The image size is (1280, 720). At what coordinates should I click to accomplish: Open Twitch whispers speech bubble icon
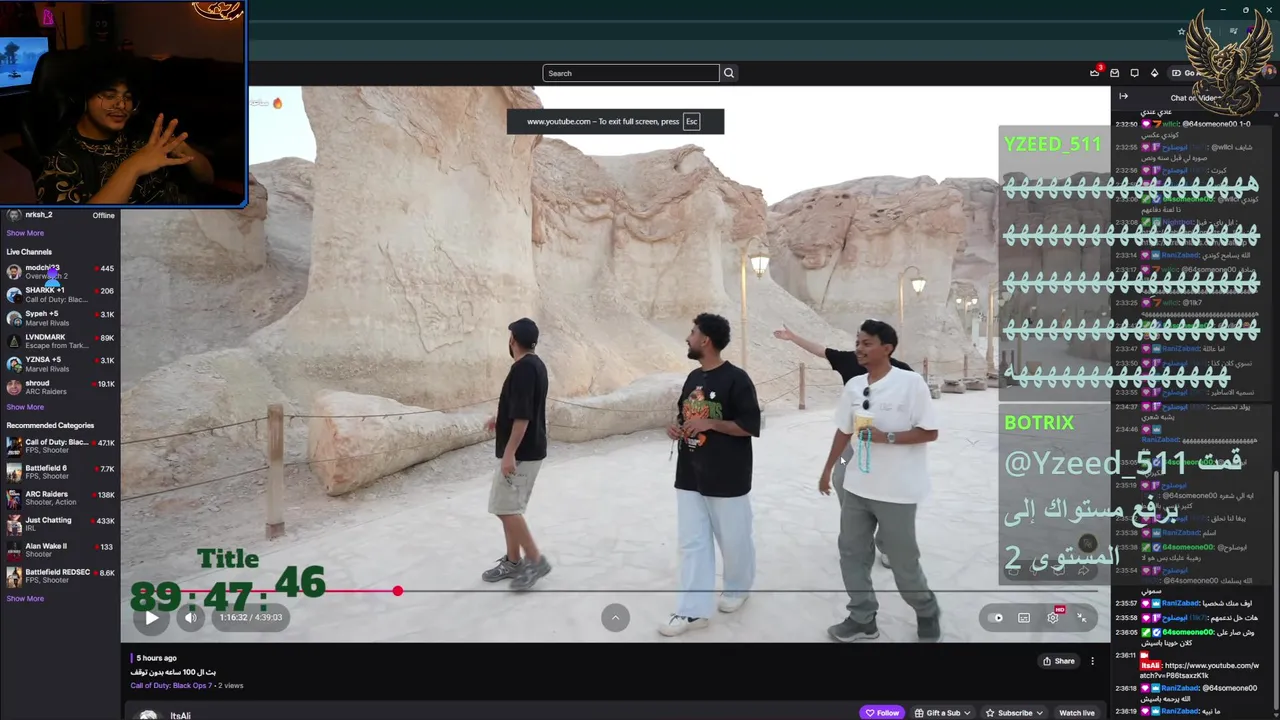click(1134, 73)
